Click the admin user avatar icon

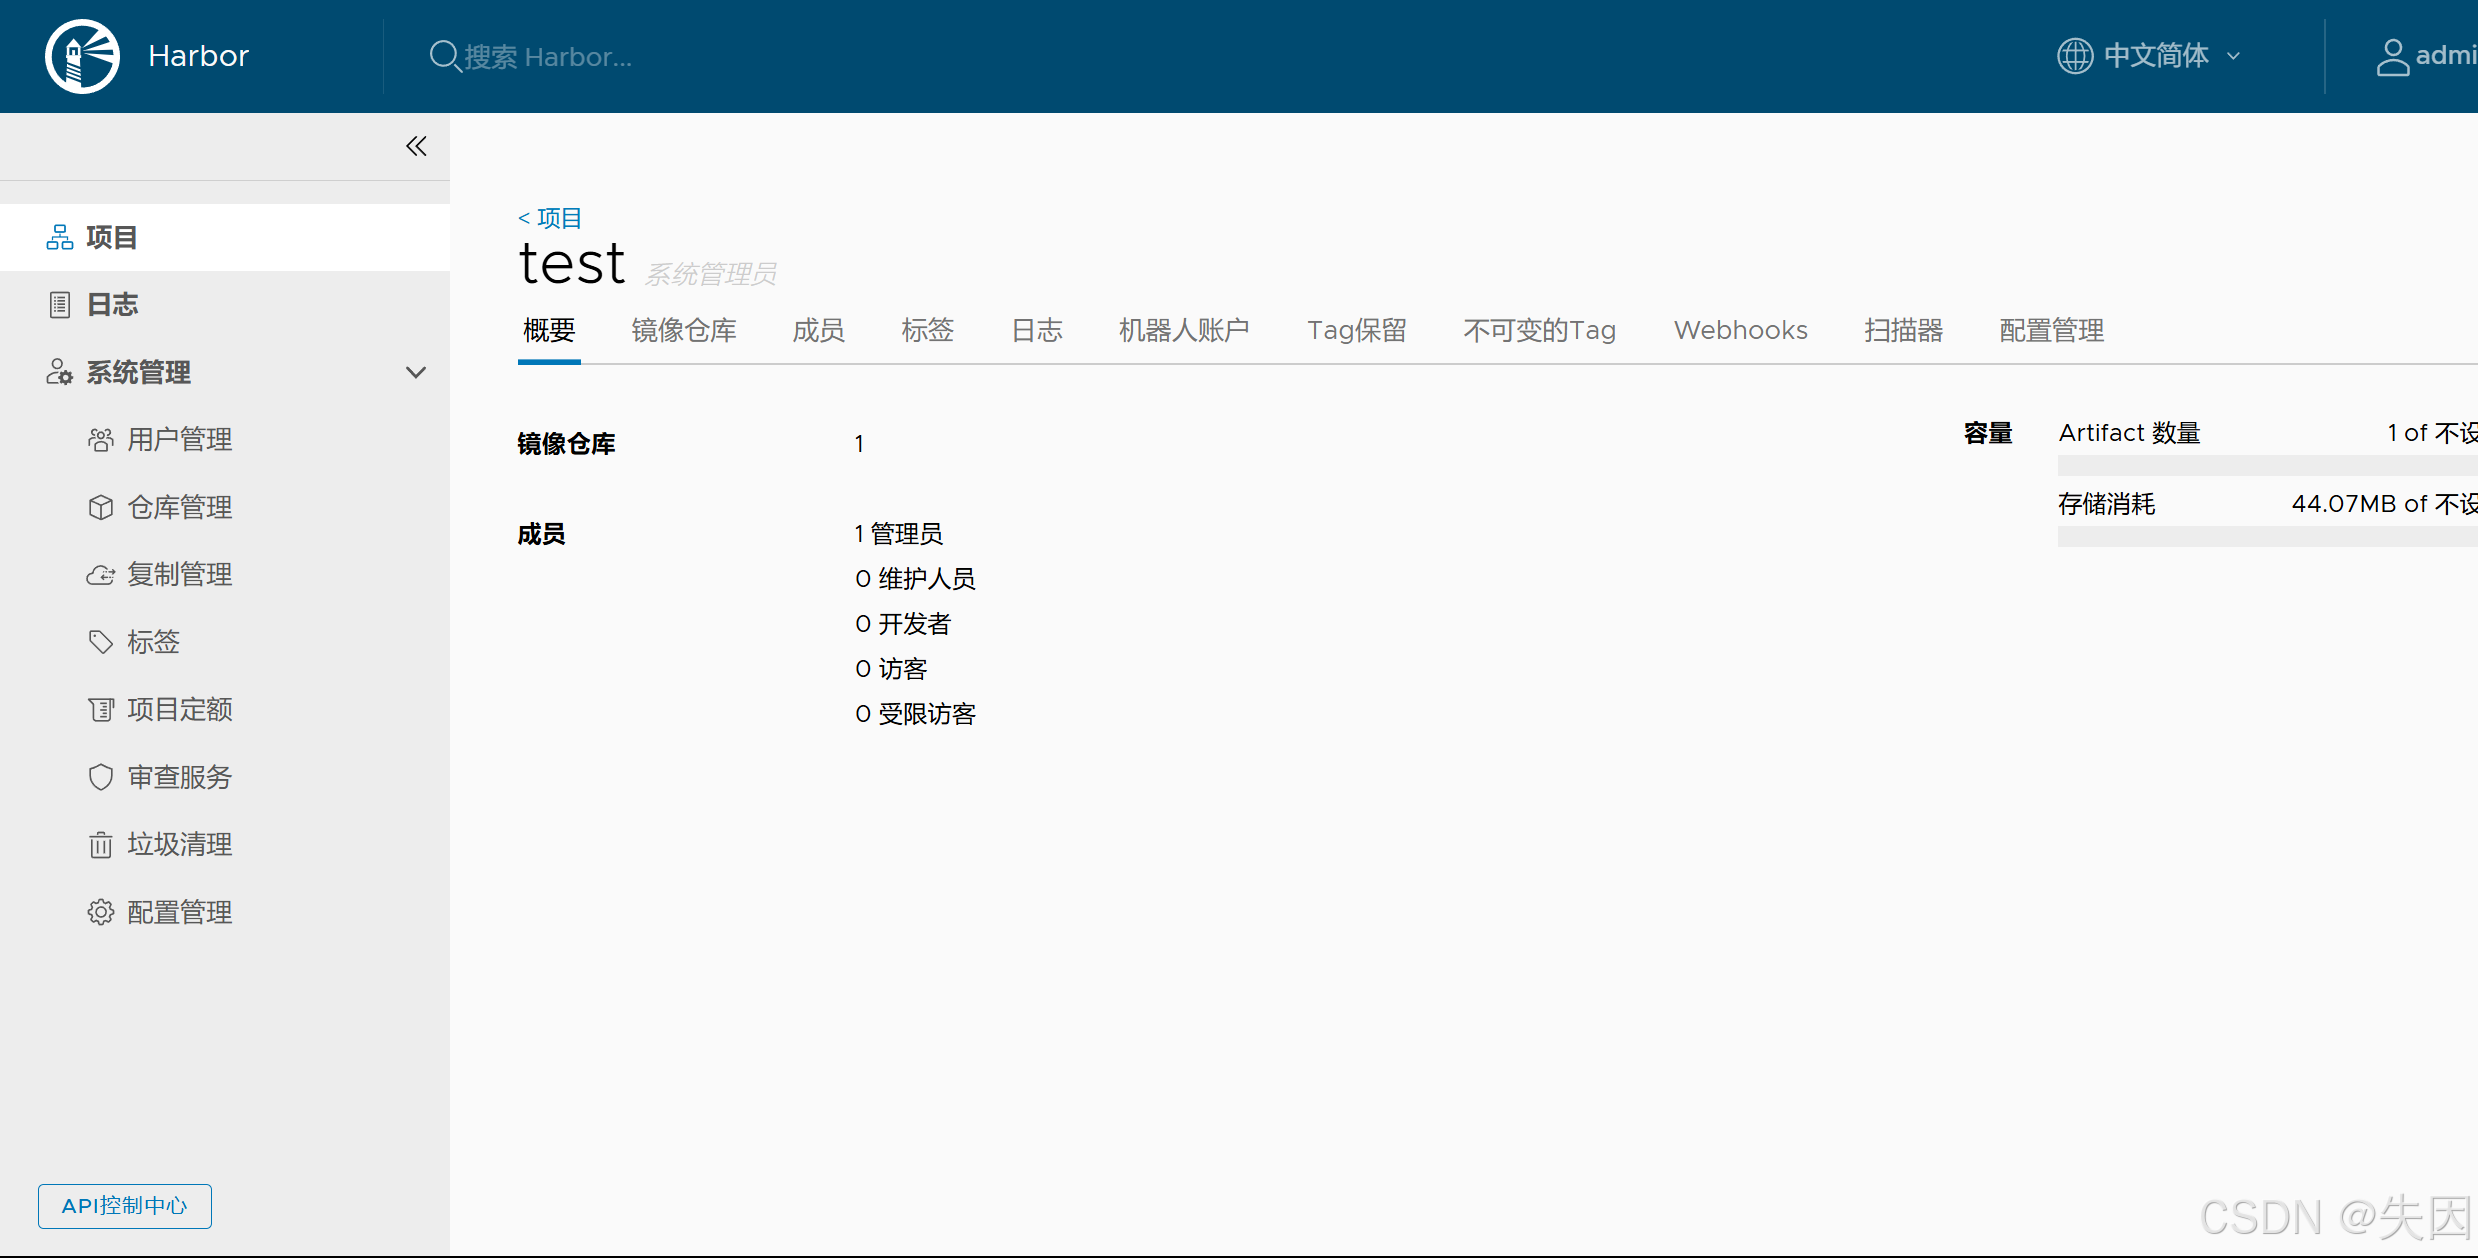click(2392, 57)
